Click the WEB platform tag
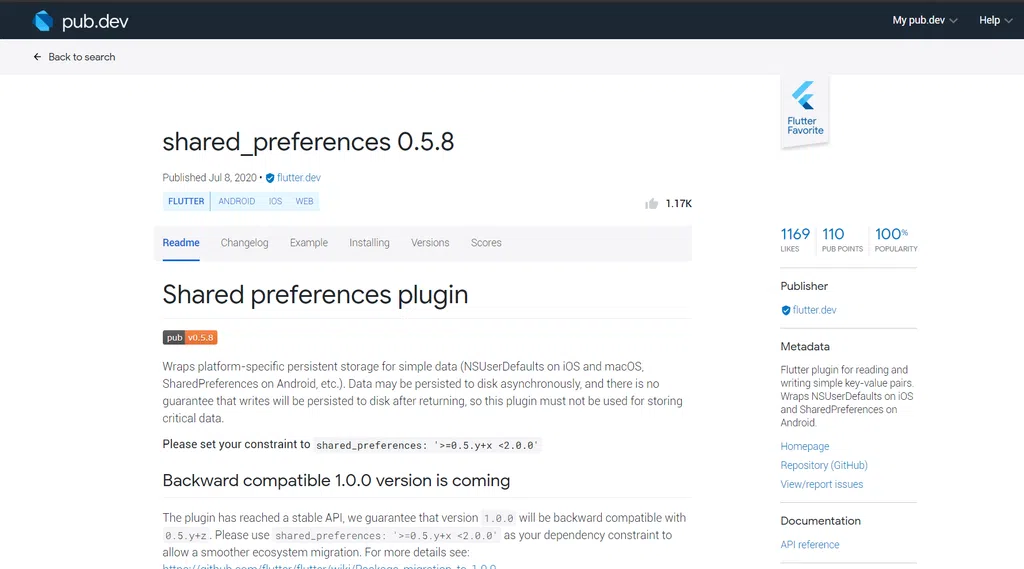Viewport: 1024px width, 569px height. point(304,201)
